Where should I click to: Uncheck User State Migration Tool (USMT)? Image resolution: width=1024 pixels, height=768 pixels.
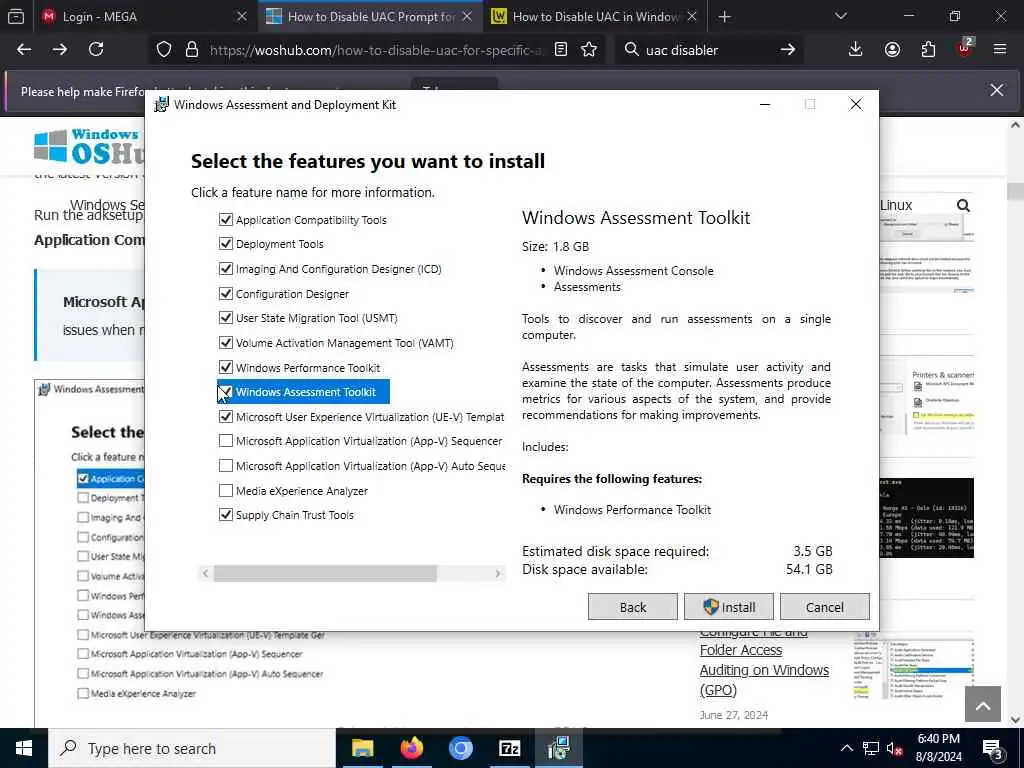(x=226, y=317)
